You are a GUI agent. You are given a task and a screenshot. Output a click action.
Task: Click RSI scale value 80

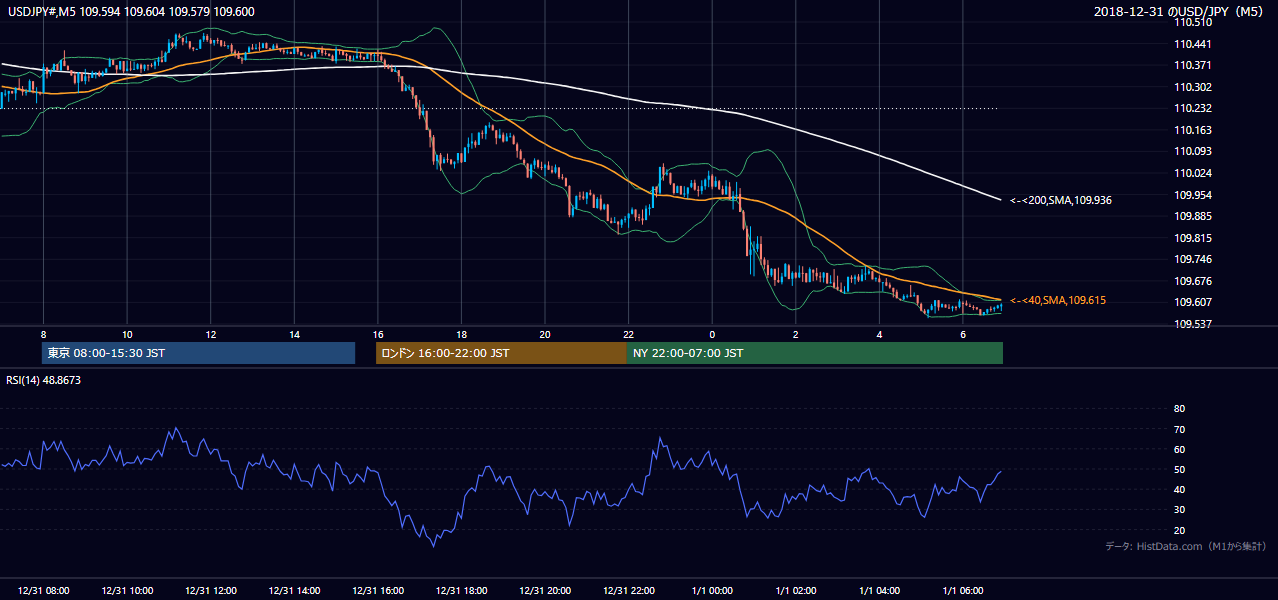click(1180, 409)
